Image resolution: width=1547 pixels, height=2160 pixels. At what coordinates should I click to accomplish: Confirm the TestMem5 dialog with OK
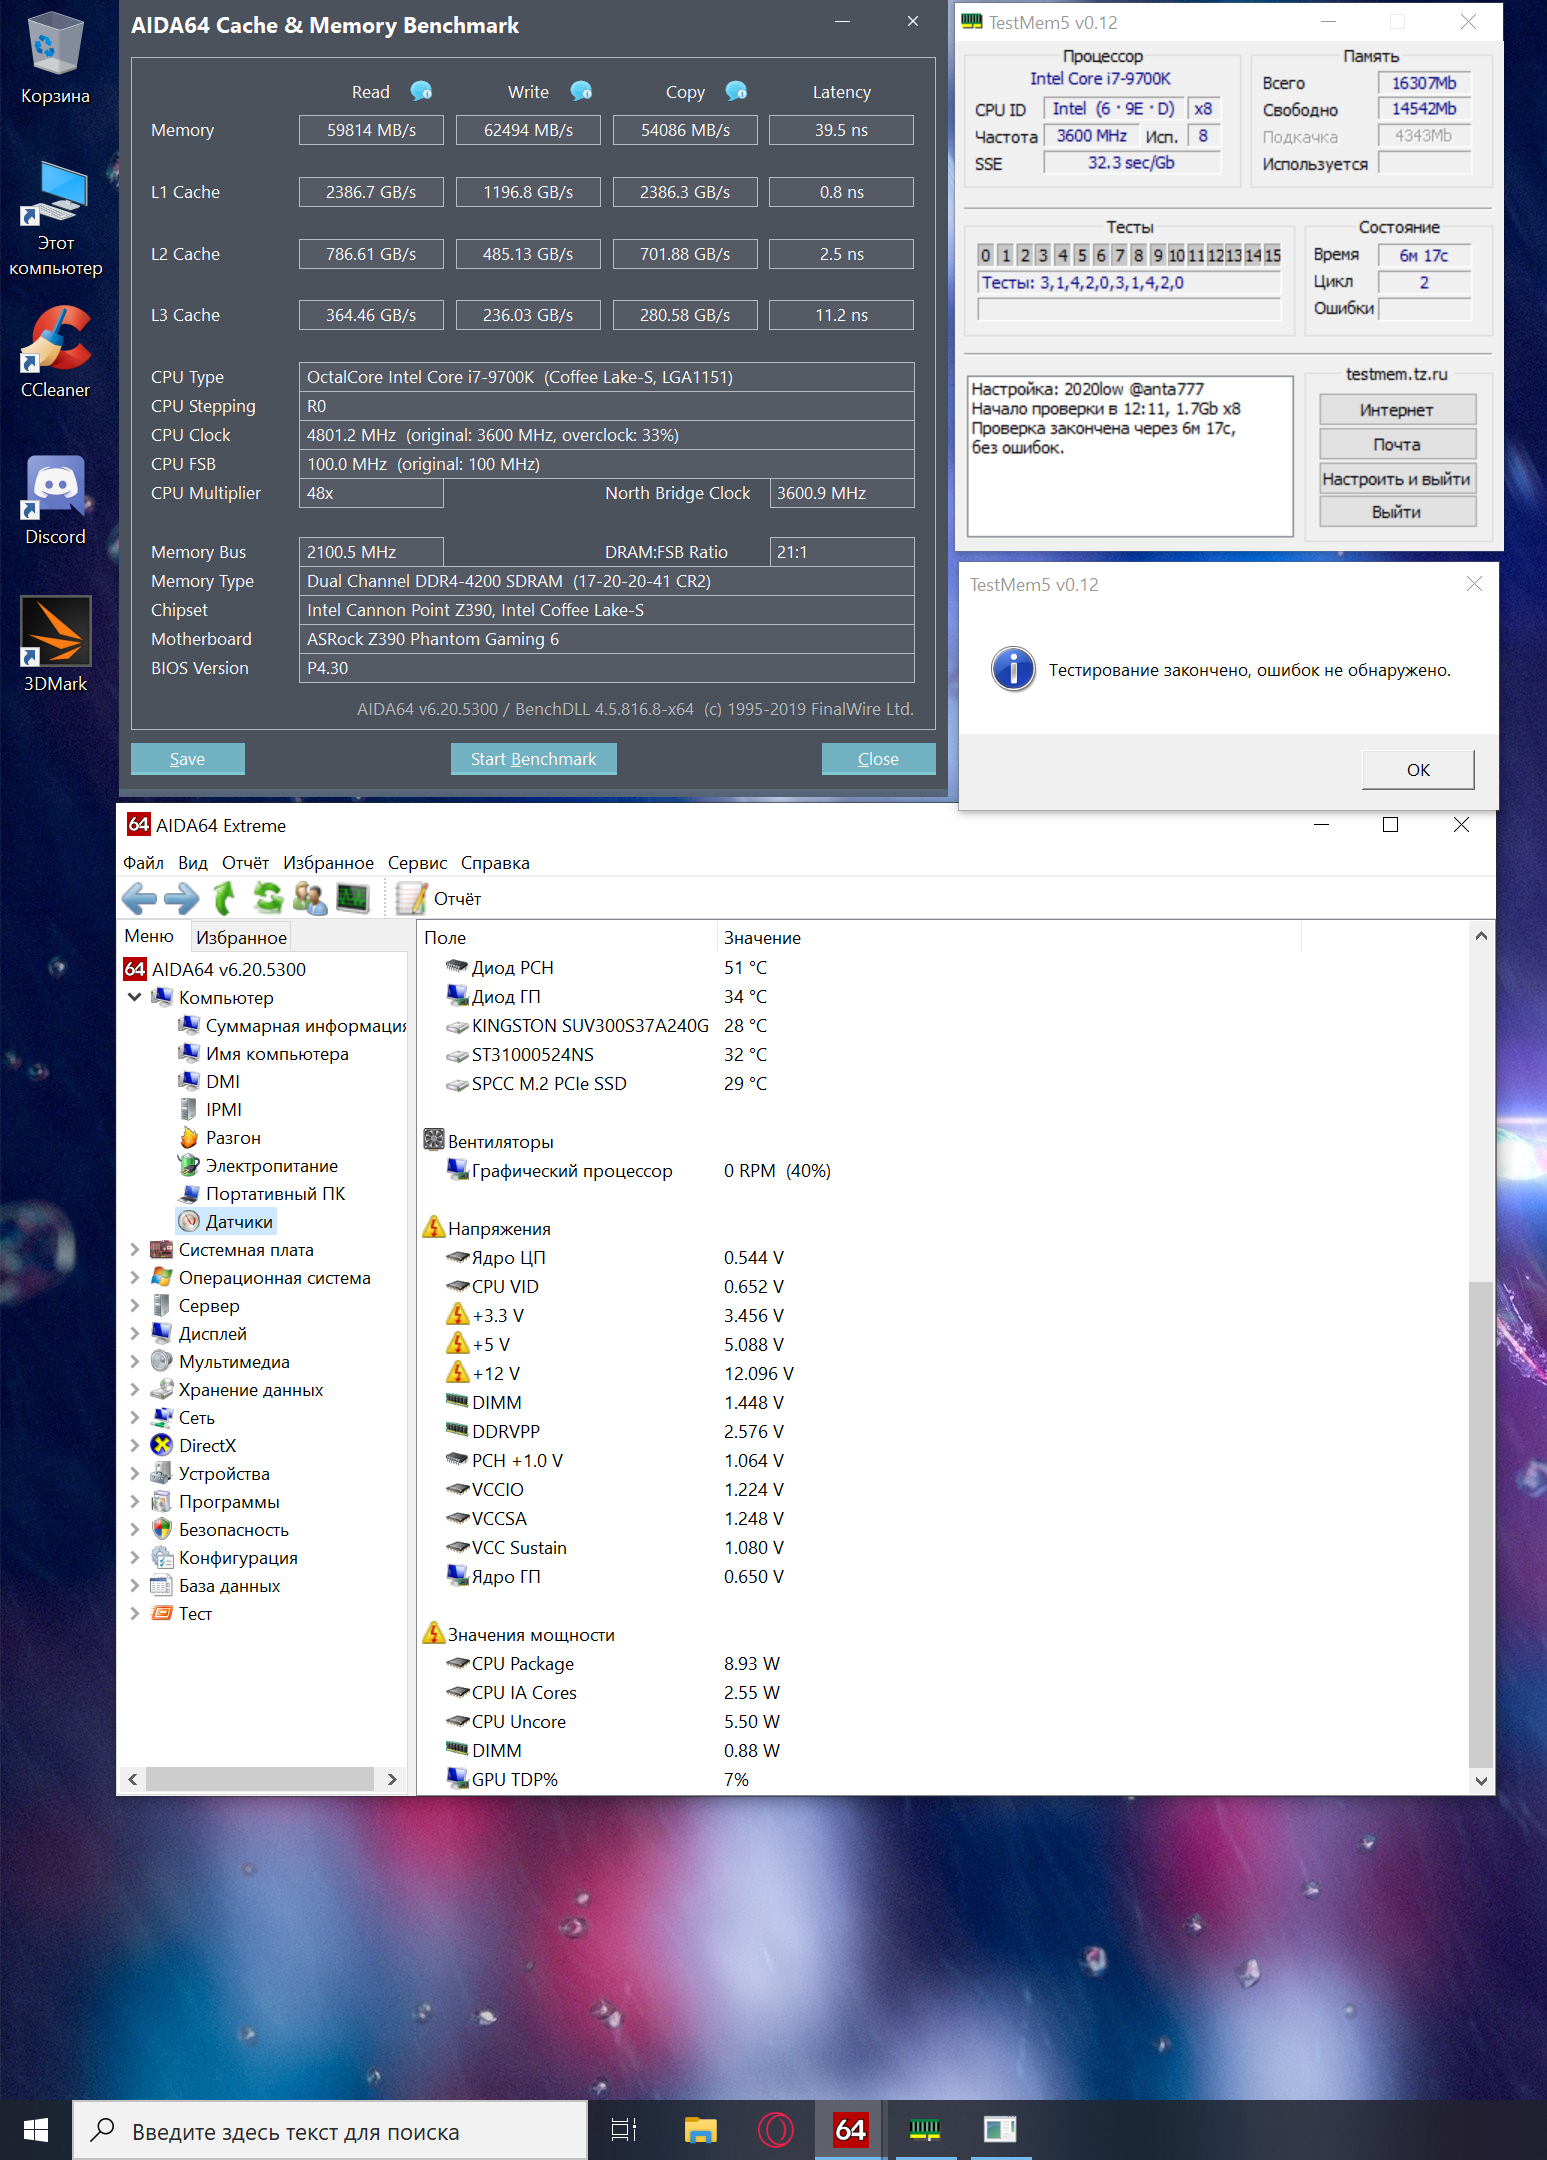coord(1418,770)
